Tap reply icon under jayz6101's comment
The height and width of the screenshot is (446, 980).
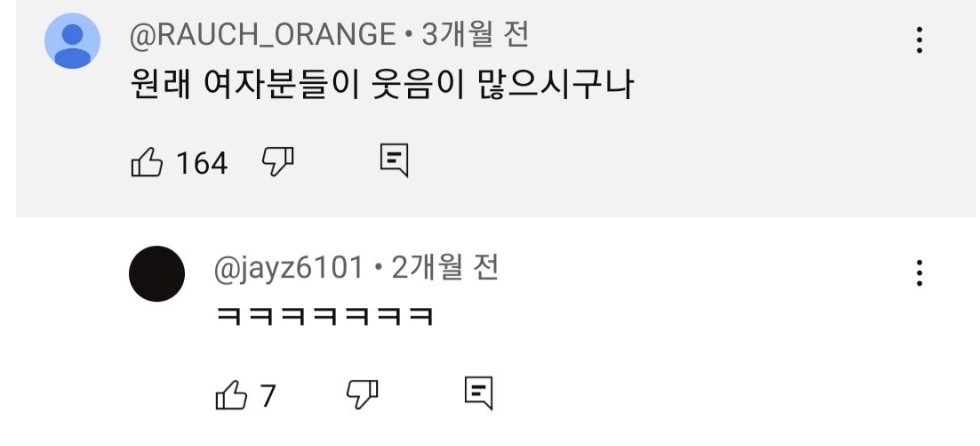click(479, 393)
